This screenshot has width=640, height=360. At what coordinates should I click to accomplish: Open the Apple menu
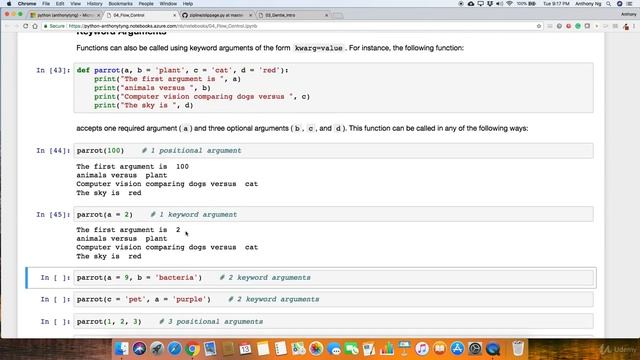(8, 4)
